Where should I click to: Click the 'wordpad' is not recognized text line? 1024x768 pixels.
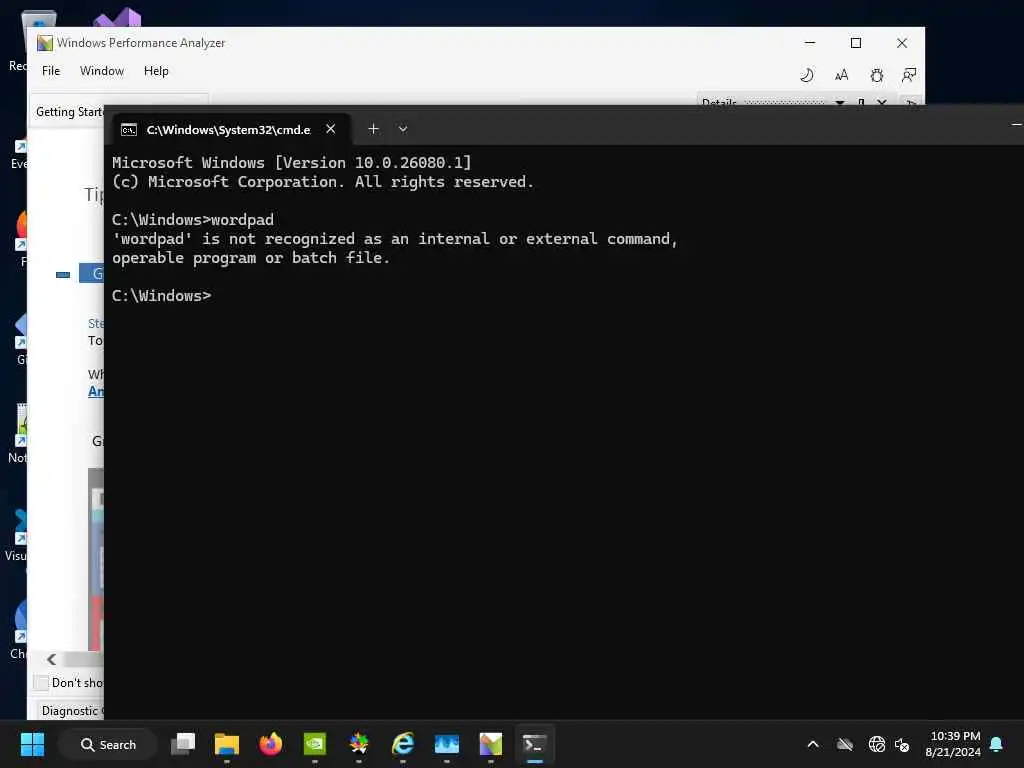tap(395, 239)
